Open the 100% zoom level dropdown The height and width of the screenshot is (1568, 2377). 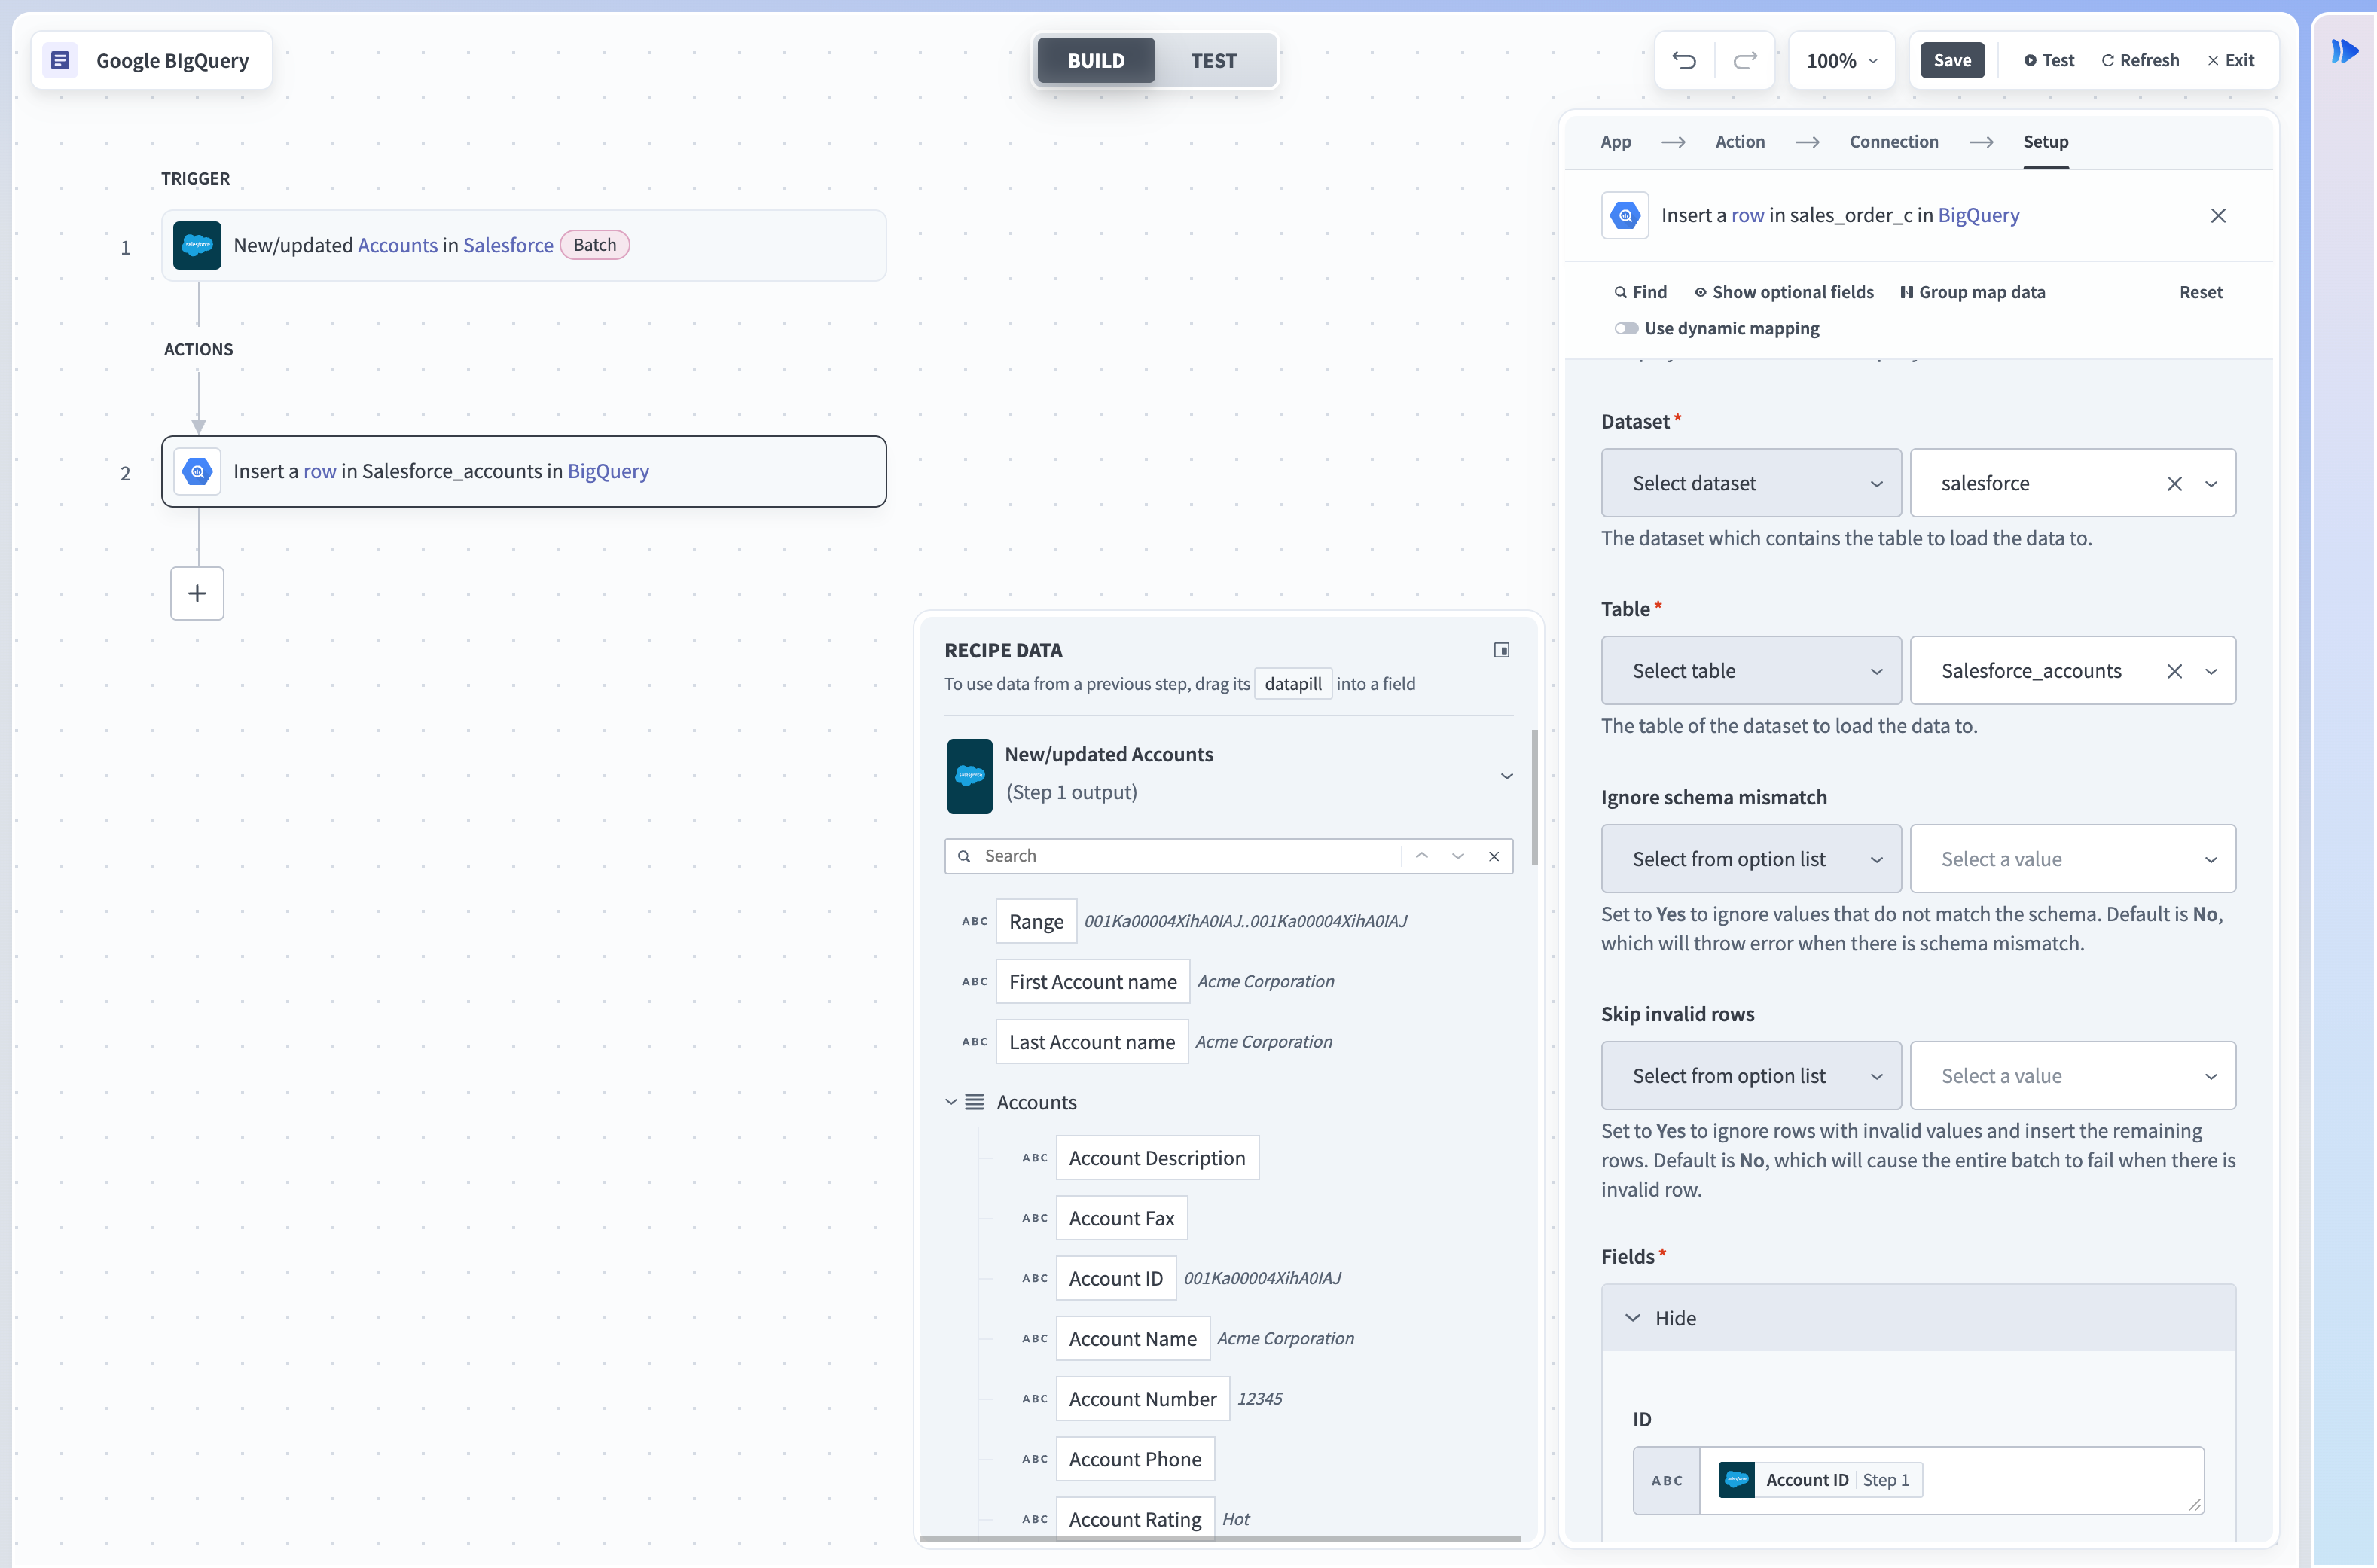(x=1842, y=60)
